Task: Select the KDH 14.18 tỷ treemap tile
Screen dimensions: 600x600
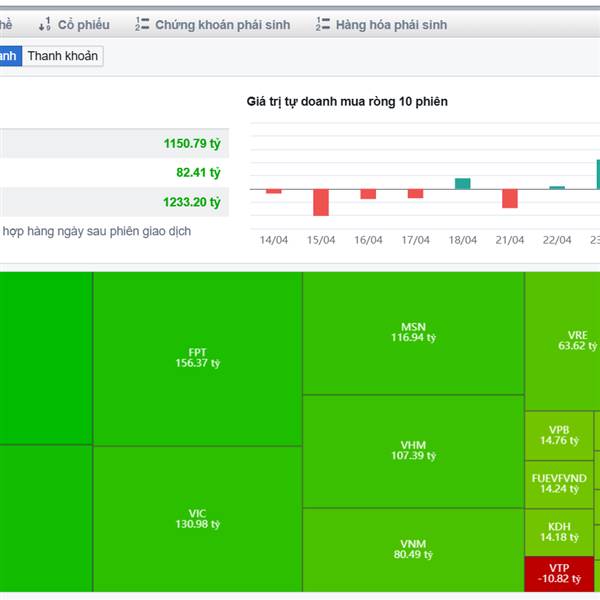Action: click(x=559, y=532)
